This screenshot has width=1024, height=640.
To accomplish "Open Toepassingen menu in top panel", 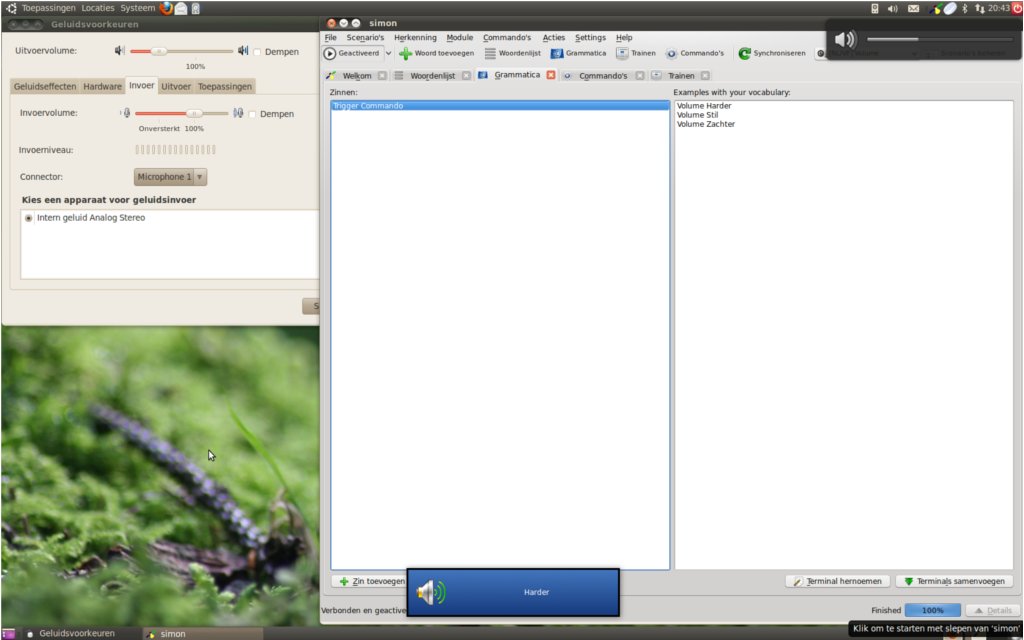I will coord(49,8).
